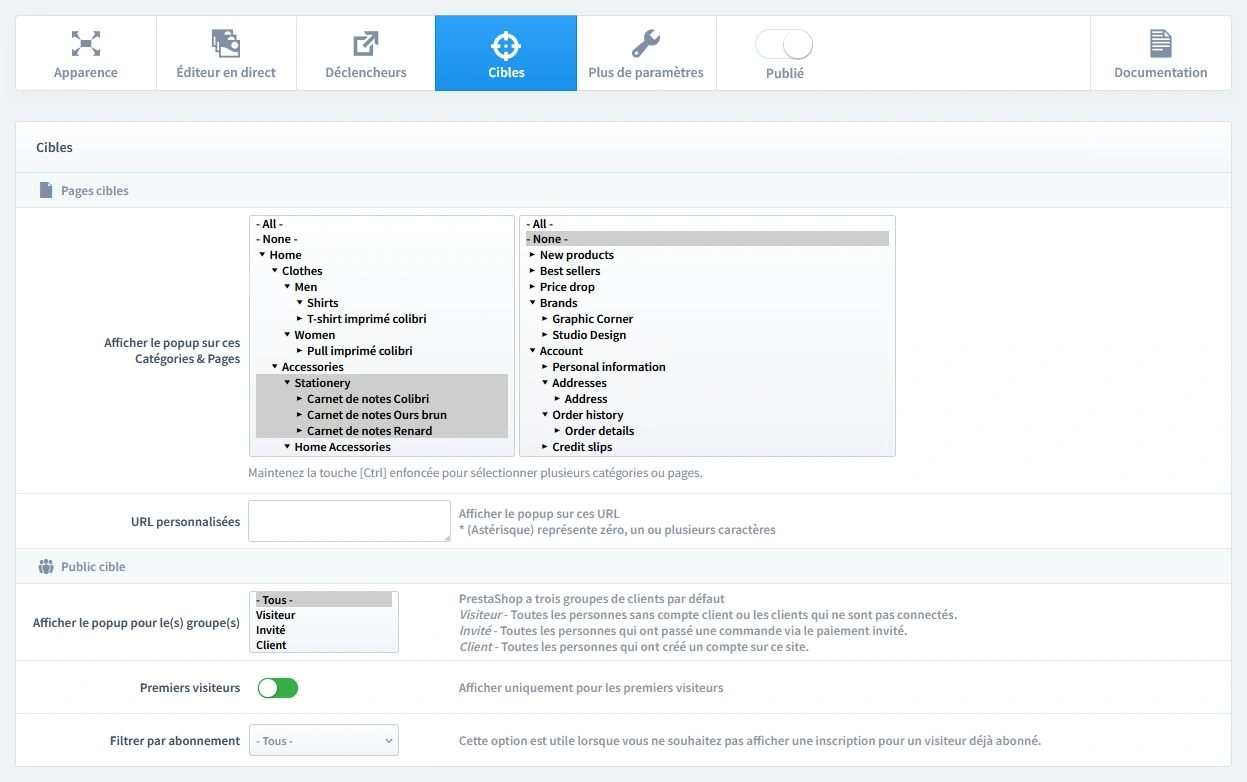Click the Documentation page icon
The width and height of the screenshot is (1247, 782).
(x=1160, y=44)
